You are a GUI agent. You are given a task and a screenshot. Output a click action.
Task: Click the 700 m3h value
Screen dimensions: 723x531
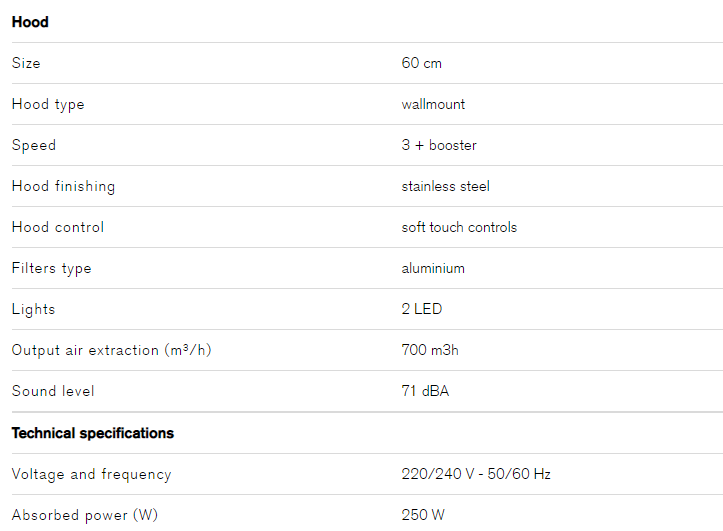pos(430,350)
